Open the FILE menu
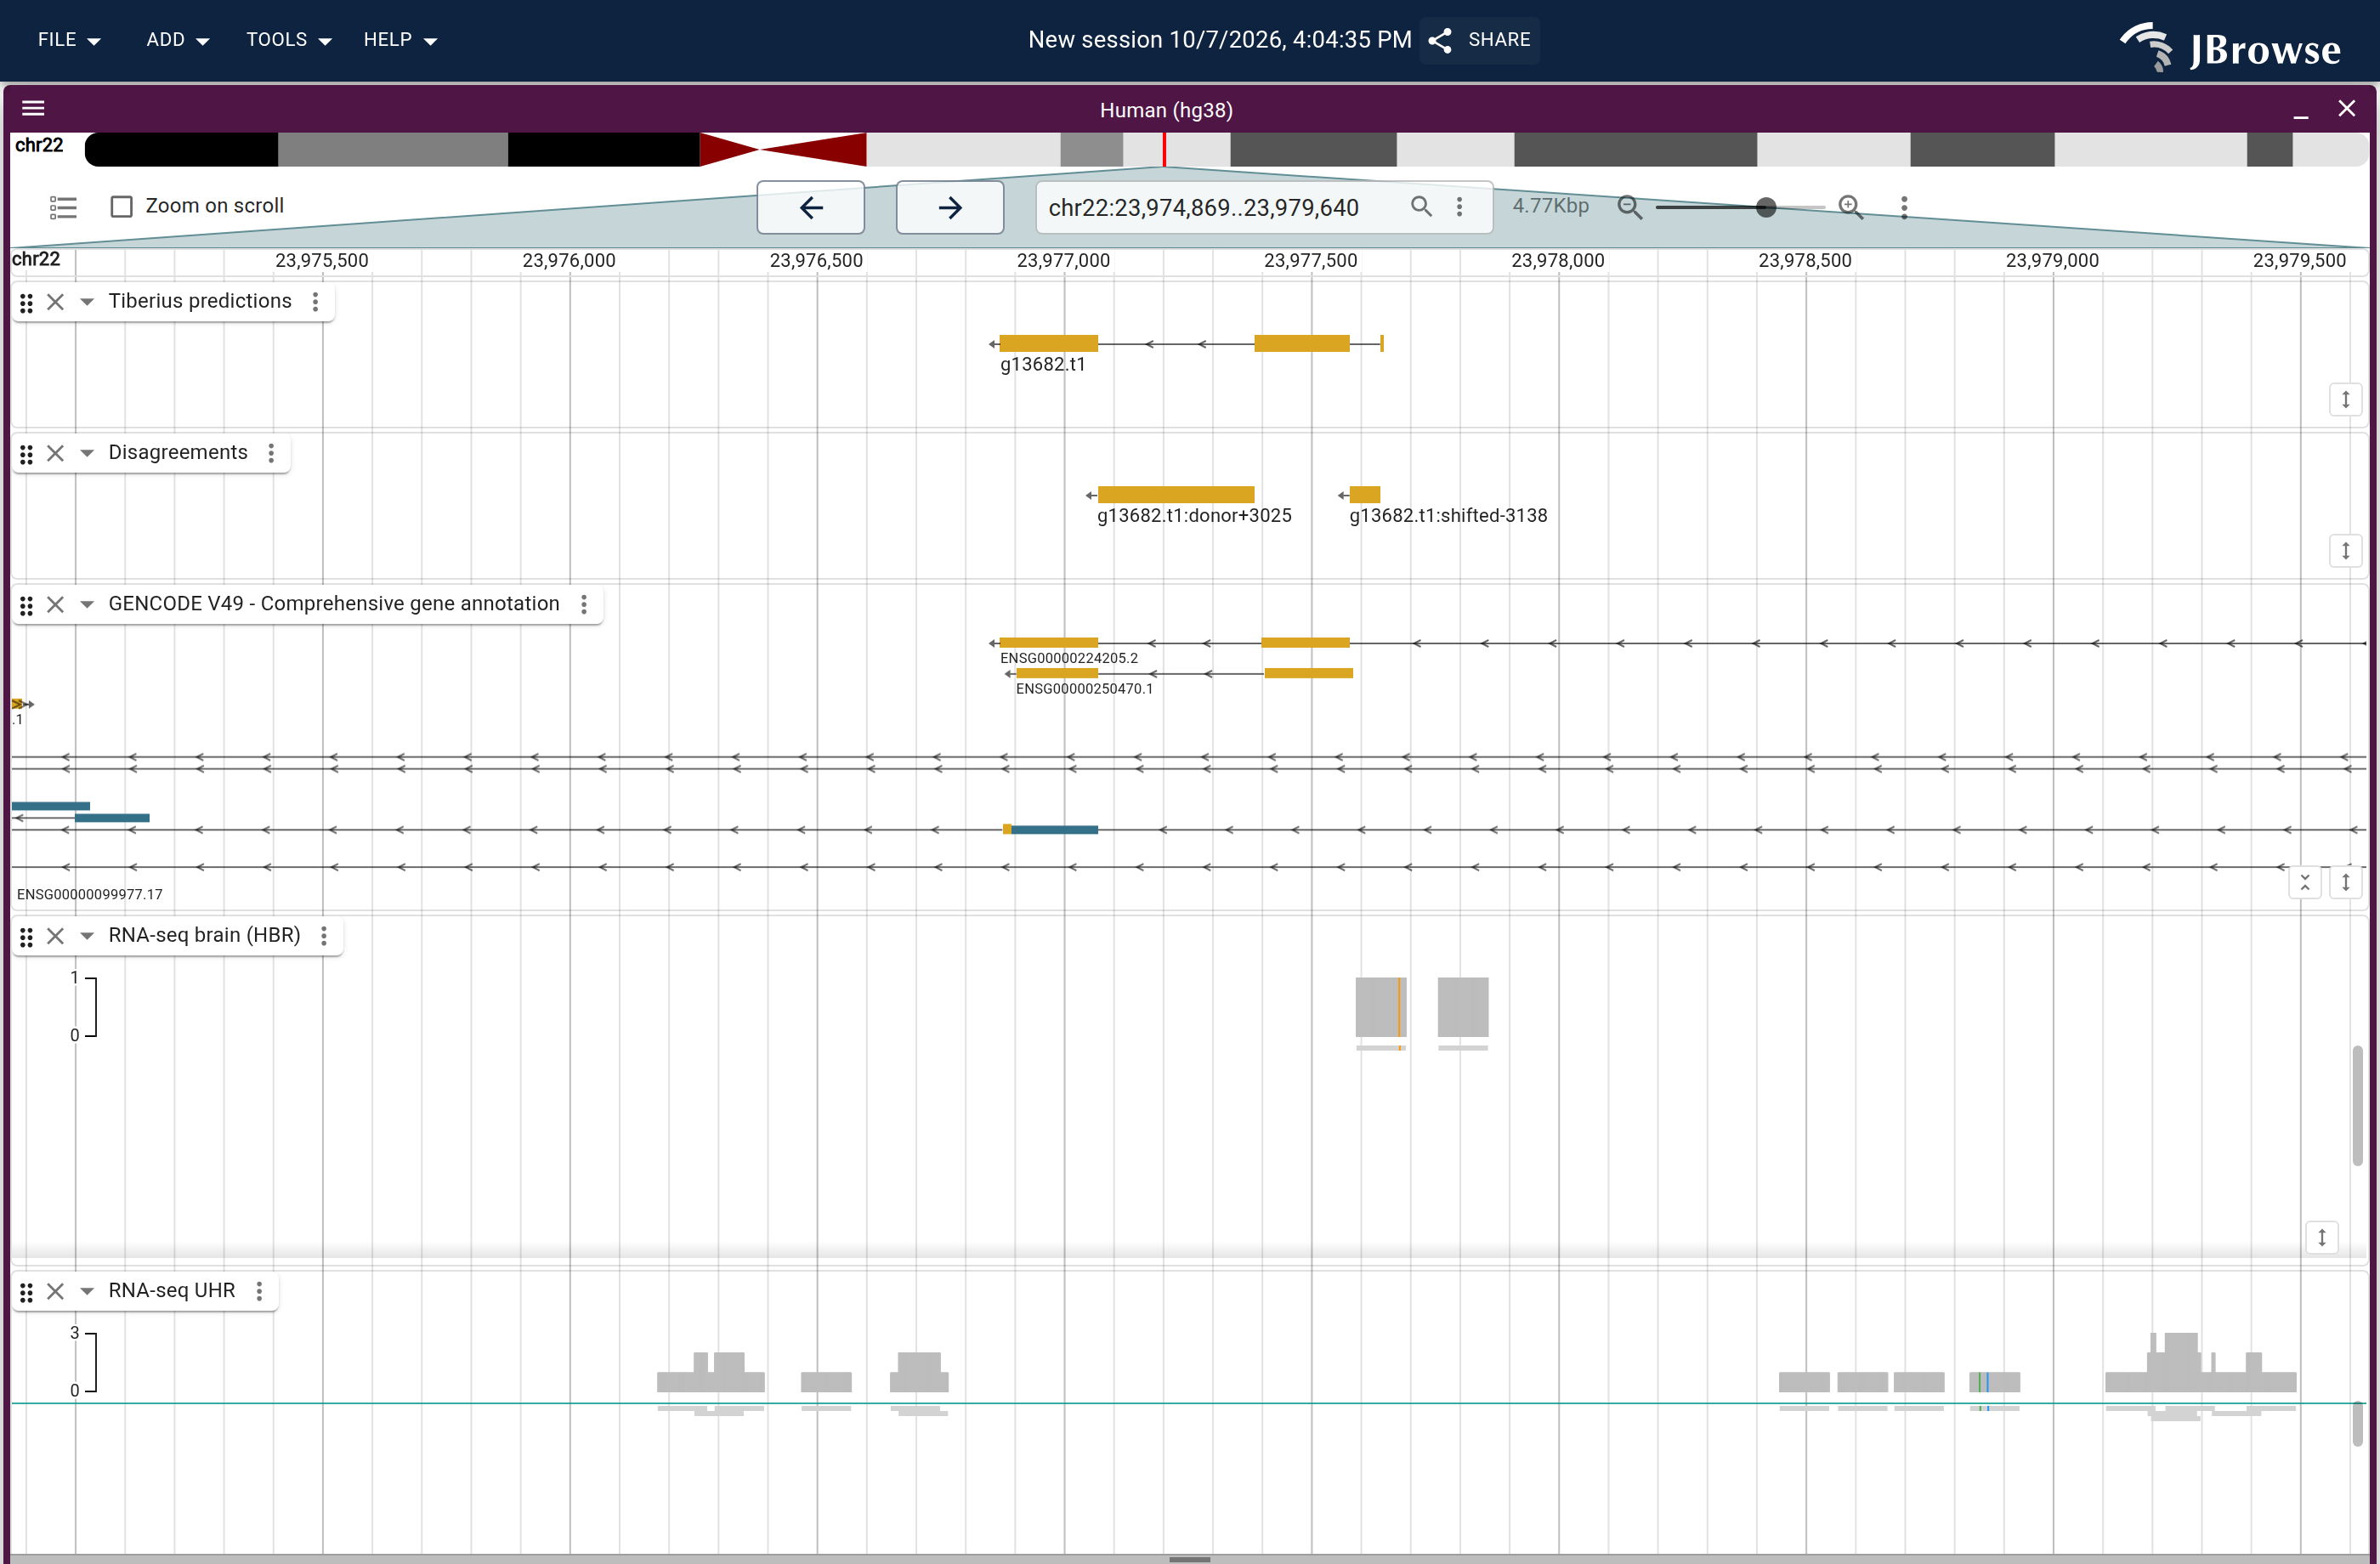Screen dimensions: 2380x1564 [x=69, y=40]
